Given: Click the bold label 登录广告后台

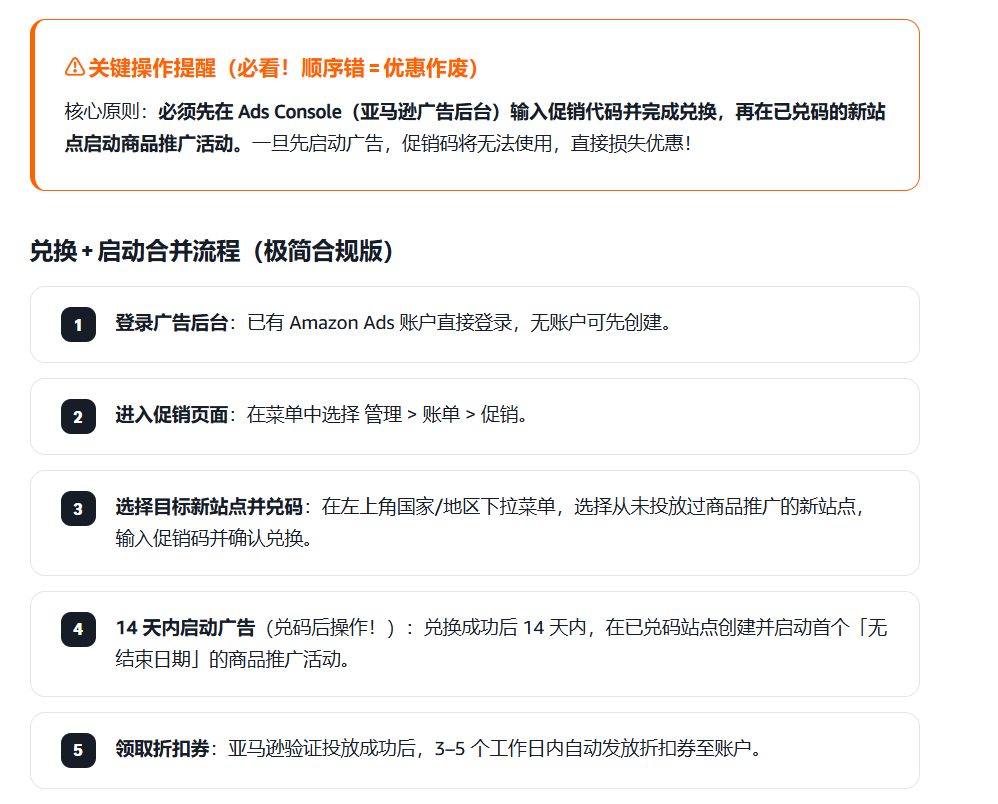Looking at the screenshot, I should pos(171,323).
